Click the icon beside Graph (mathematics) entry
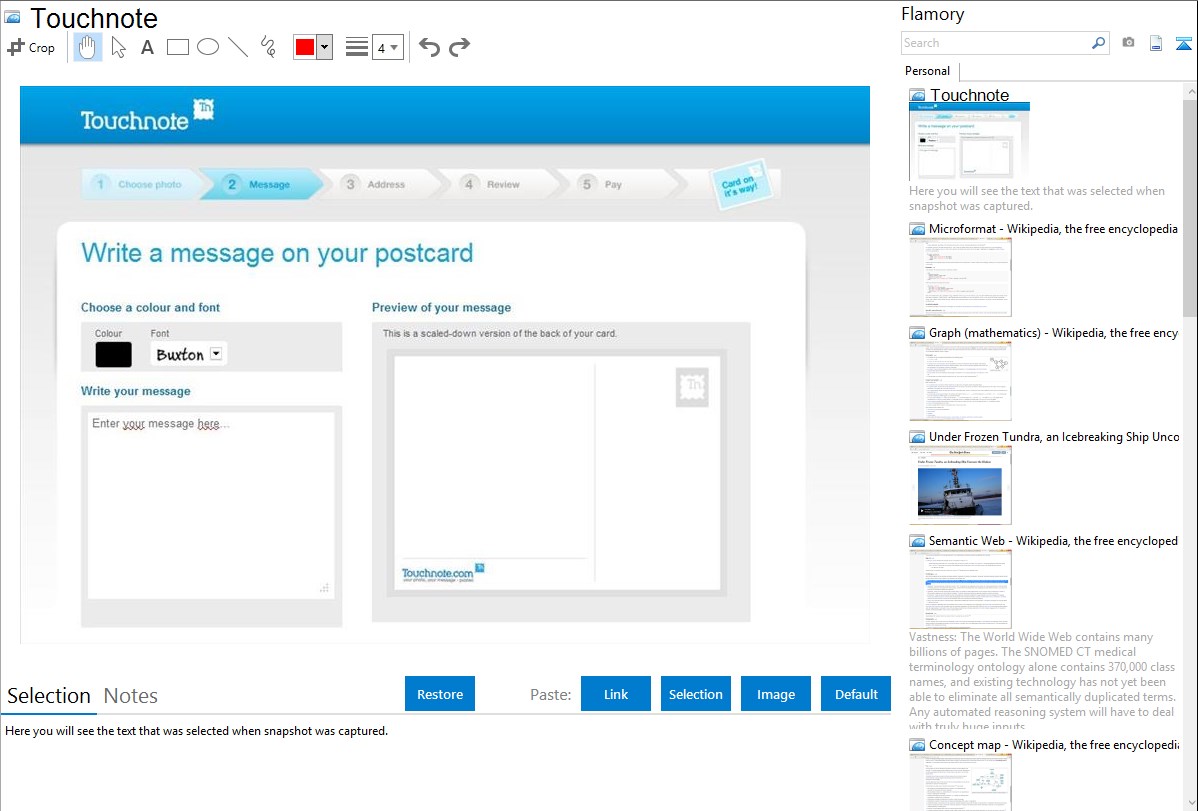The width and height of the screenshot is (1198, 811). click(917, 333)
